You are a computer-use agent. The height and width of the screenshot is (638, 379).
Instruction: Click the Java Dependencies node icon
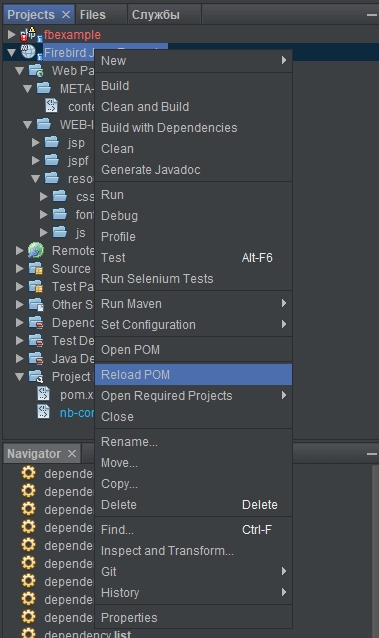36,358
